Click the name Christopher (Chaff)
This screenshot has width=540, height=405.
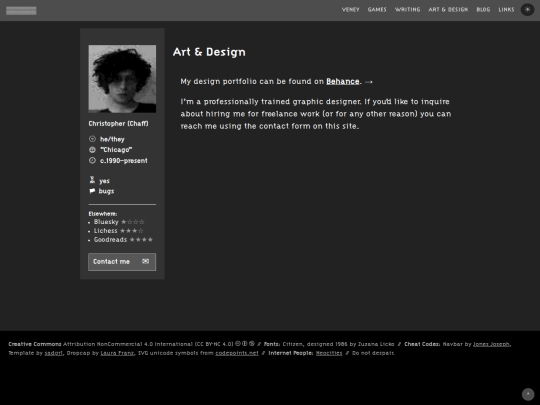tap(118, 124)
